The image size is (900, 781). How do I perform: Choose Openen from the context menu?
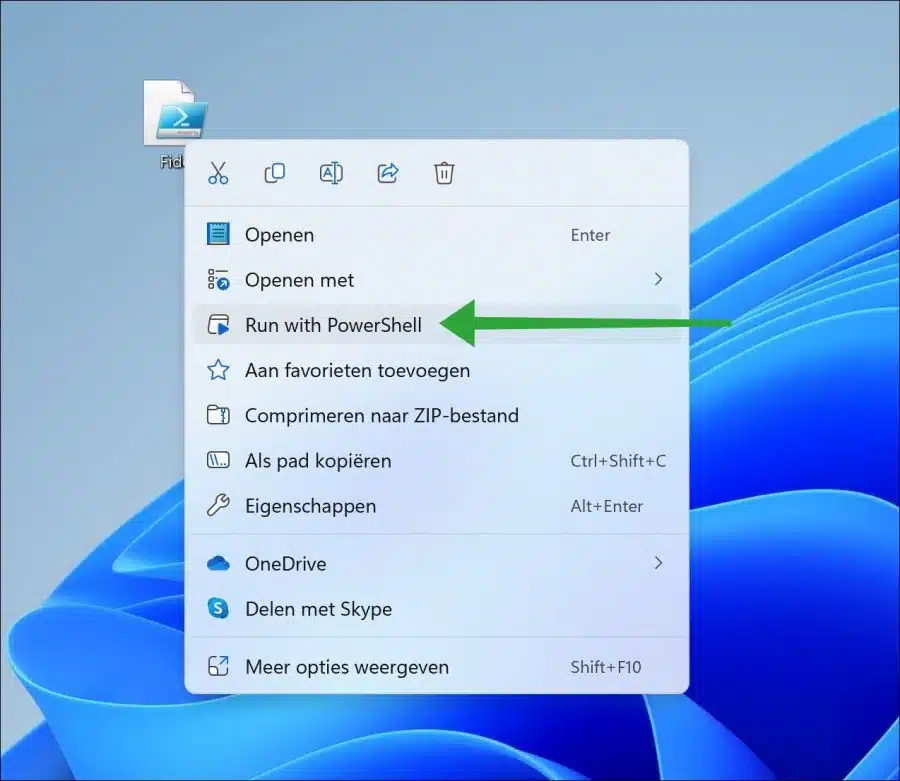(437, 235)
